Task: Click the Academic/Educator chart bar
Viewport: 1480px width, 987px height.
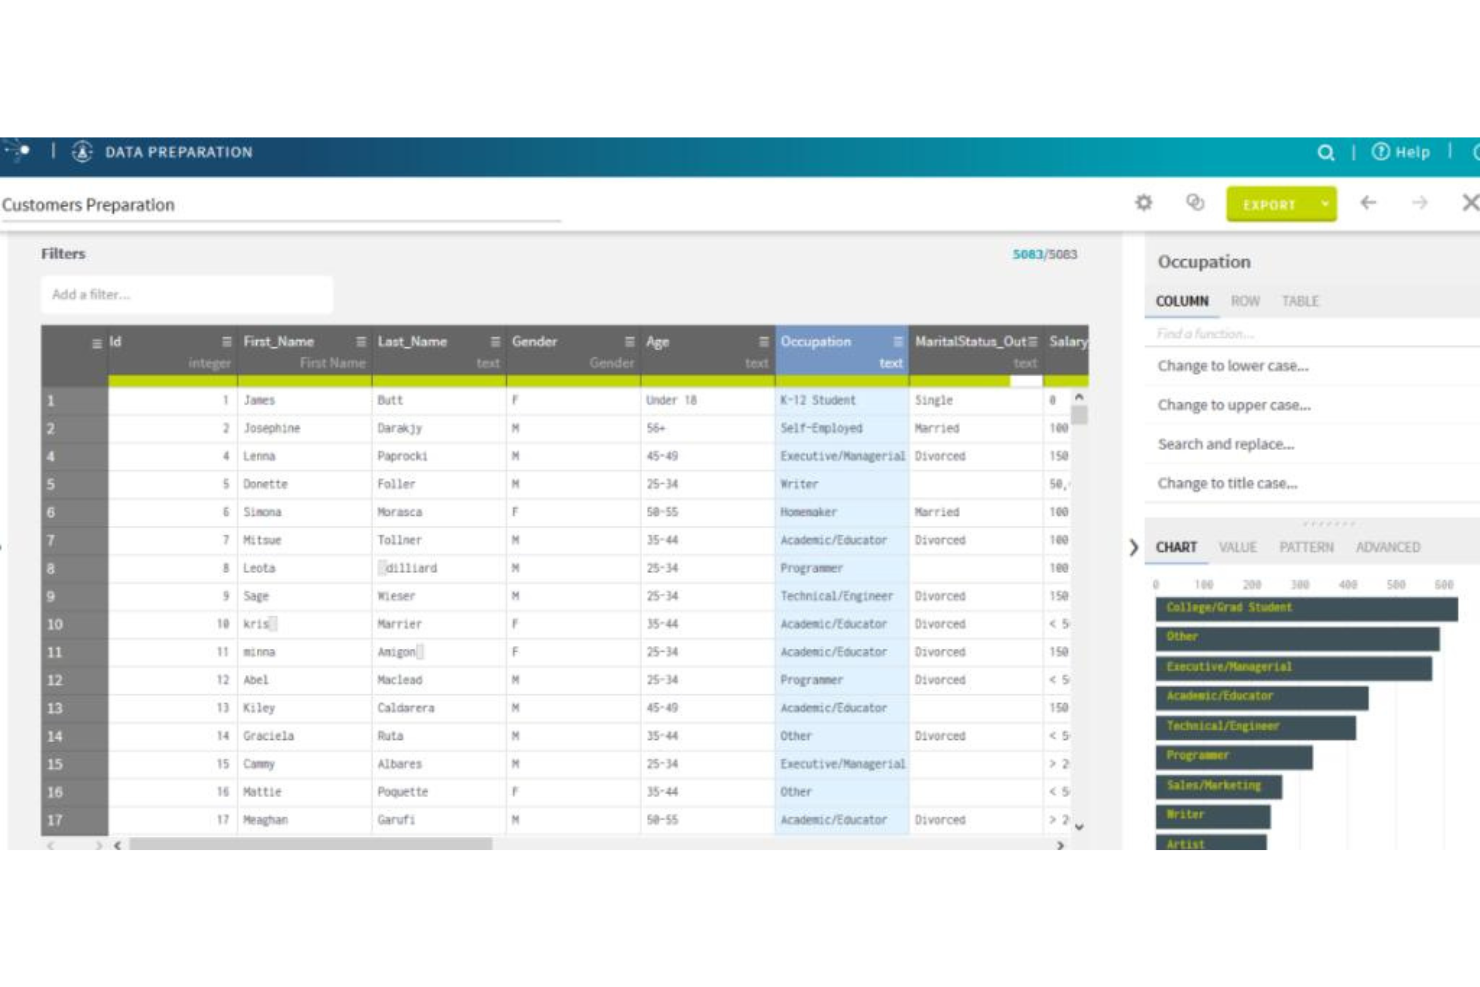Action: 1262,696
